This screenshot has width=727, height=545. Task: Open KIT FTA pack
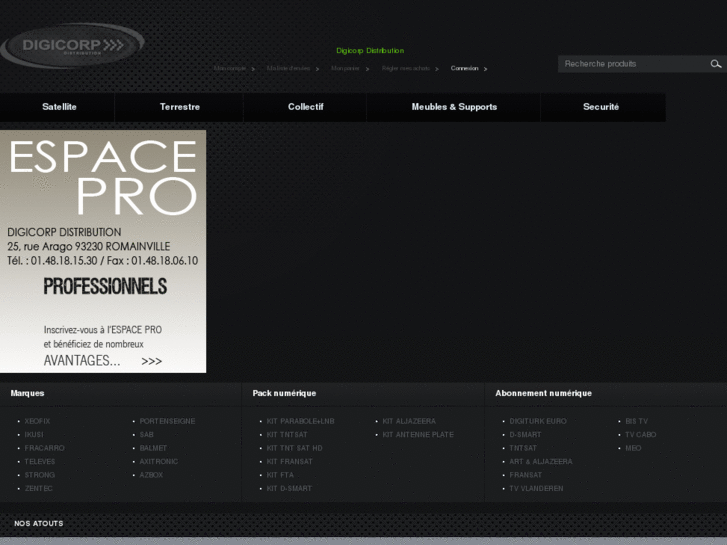(x=280, y=475)
